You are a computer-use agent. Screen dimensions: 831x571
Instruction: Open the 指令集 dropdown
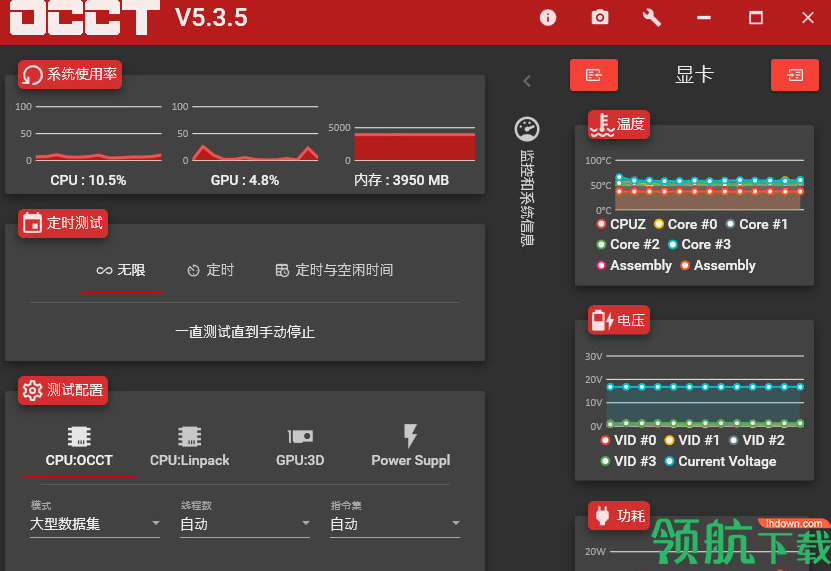pos(395,524)
